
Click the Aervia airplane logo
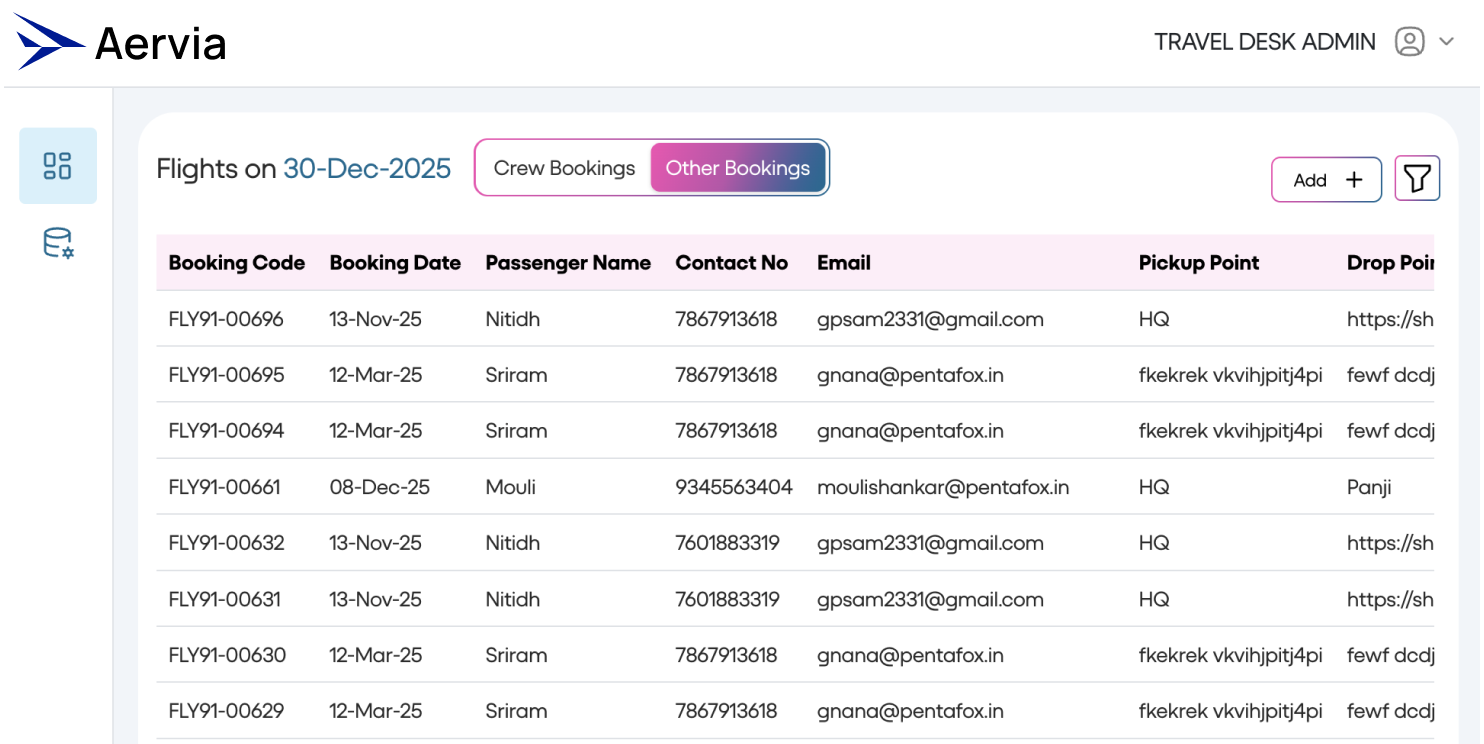(46, 41)
